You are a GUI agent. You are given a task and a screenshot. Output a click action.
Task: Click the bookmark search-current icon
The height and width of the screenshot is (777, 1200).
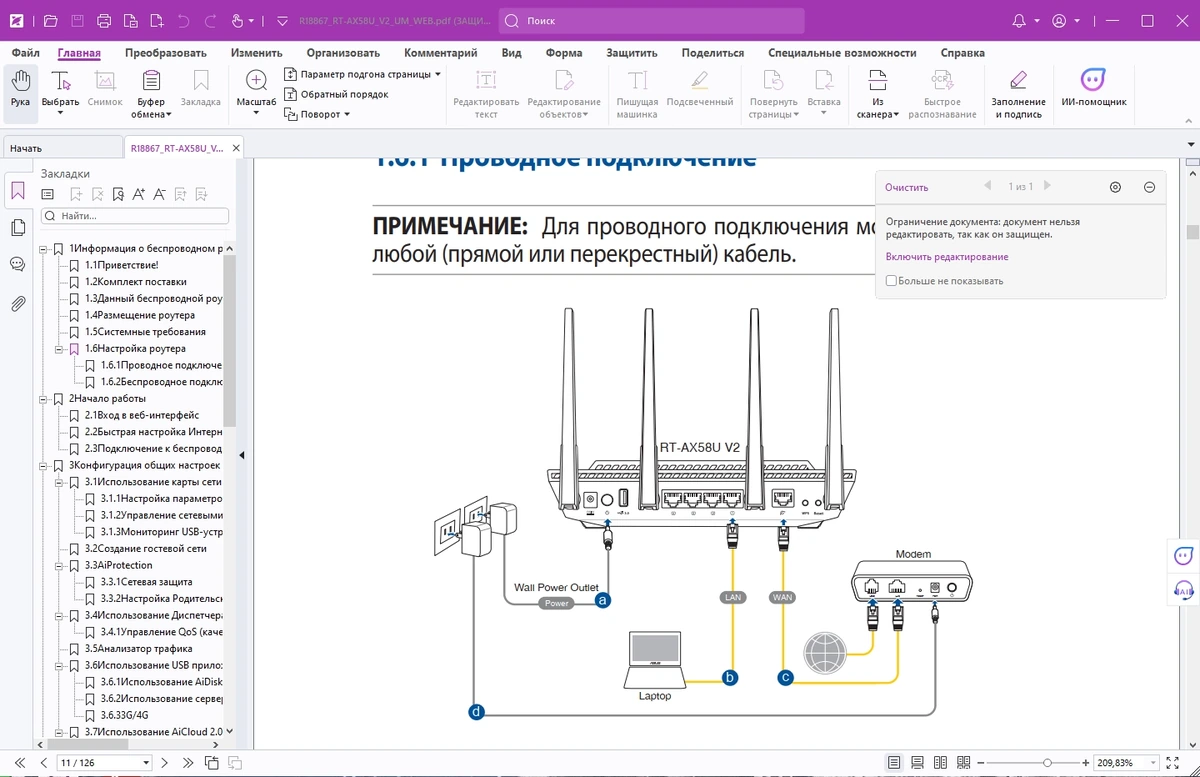118,194
